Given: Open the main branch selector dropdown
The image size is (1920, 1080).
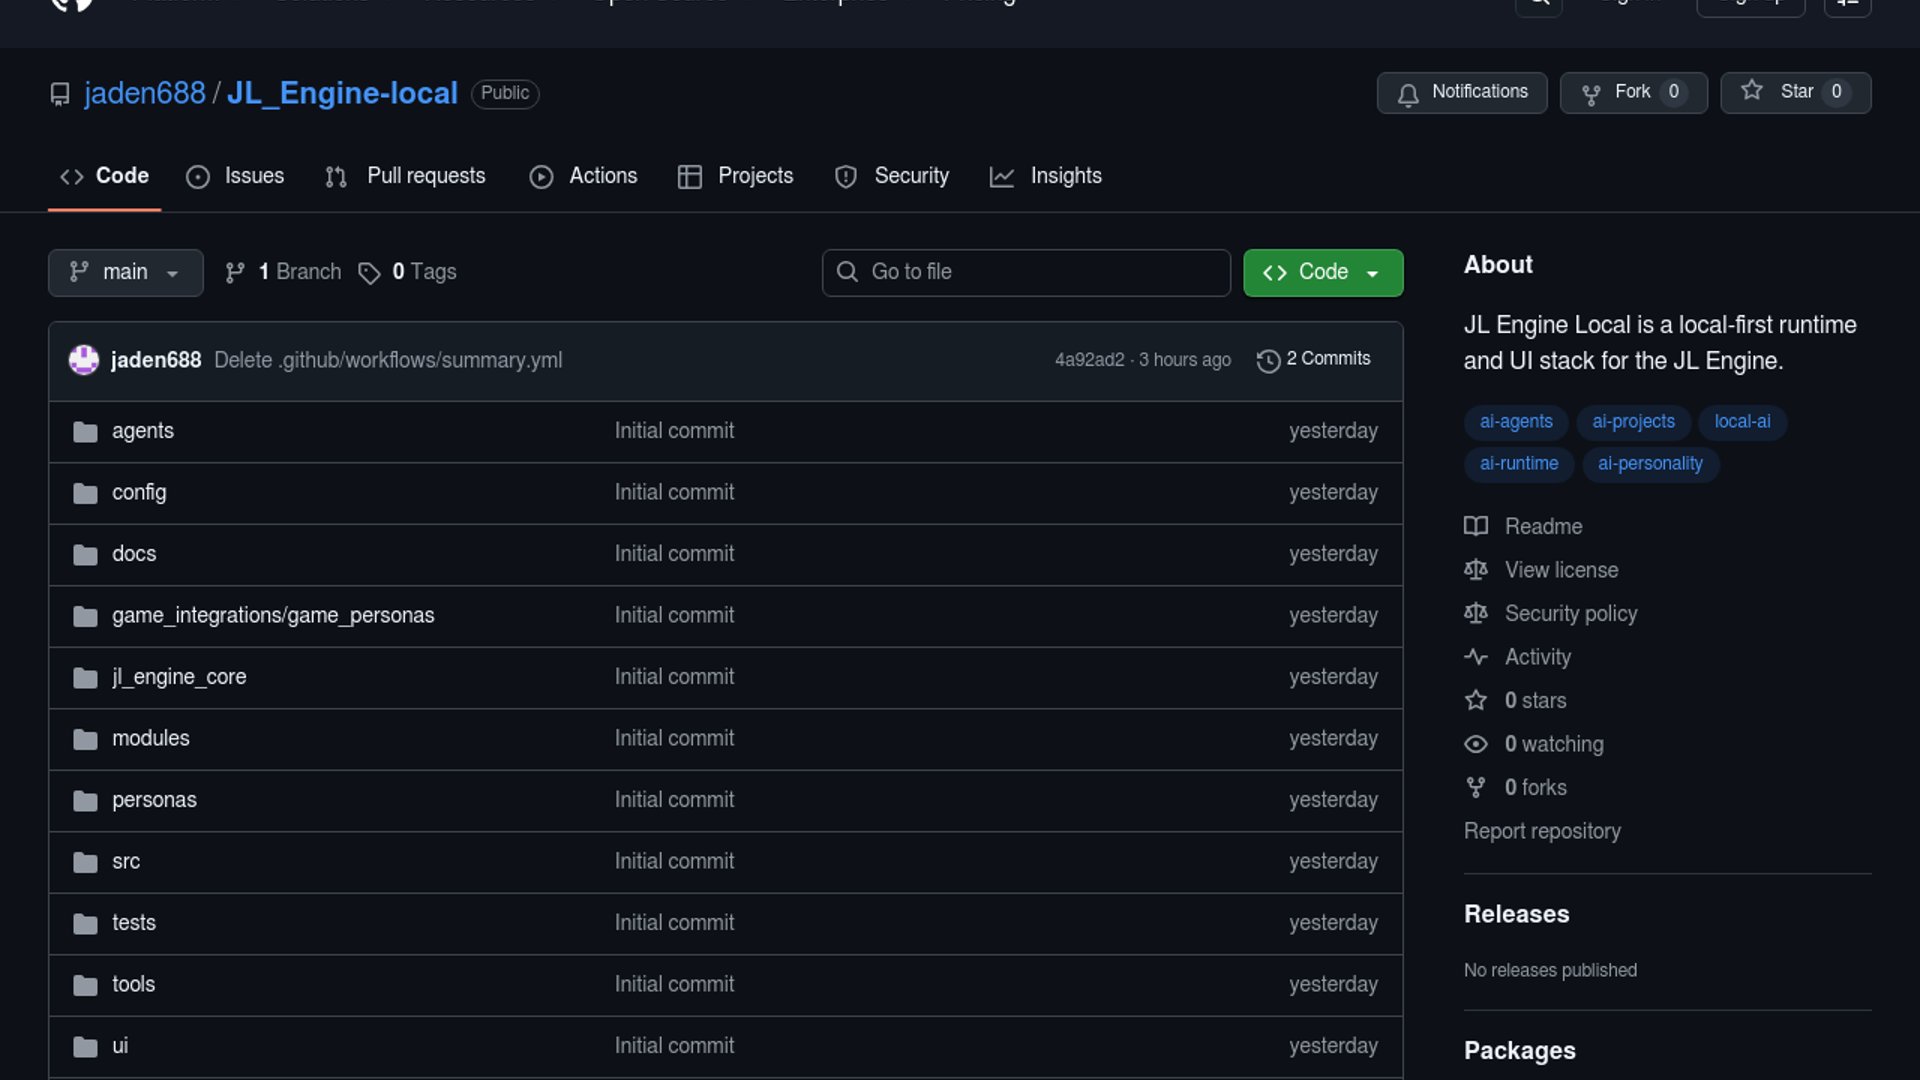Looking at the screenshot, I should pyautogui.click(x=125, y=273).
